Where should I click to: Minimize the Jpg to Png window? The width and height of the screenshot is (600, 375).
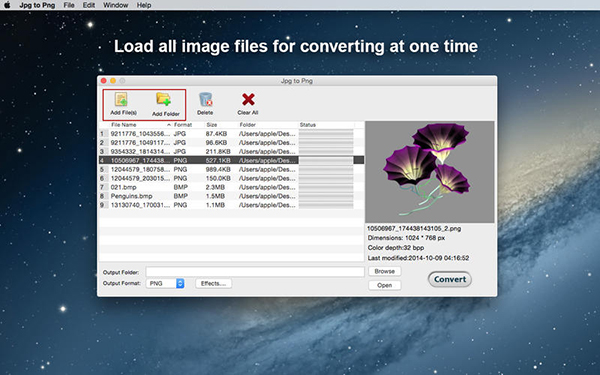[113, 81]
